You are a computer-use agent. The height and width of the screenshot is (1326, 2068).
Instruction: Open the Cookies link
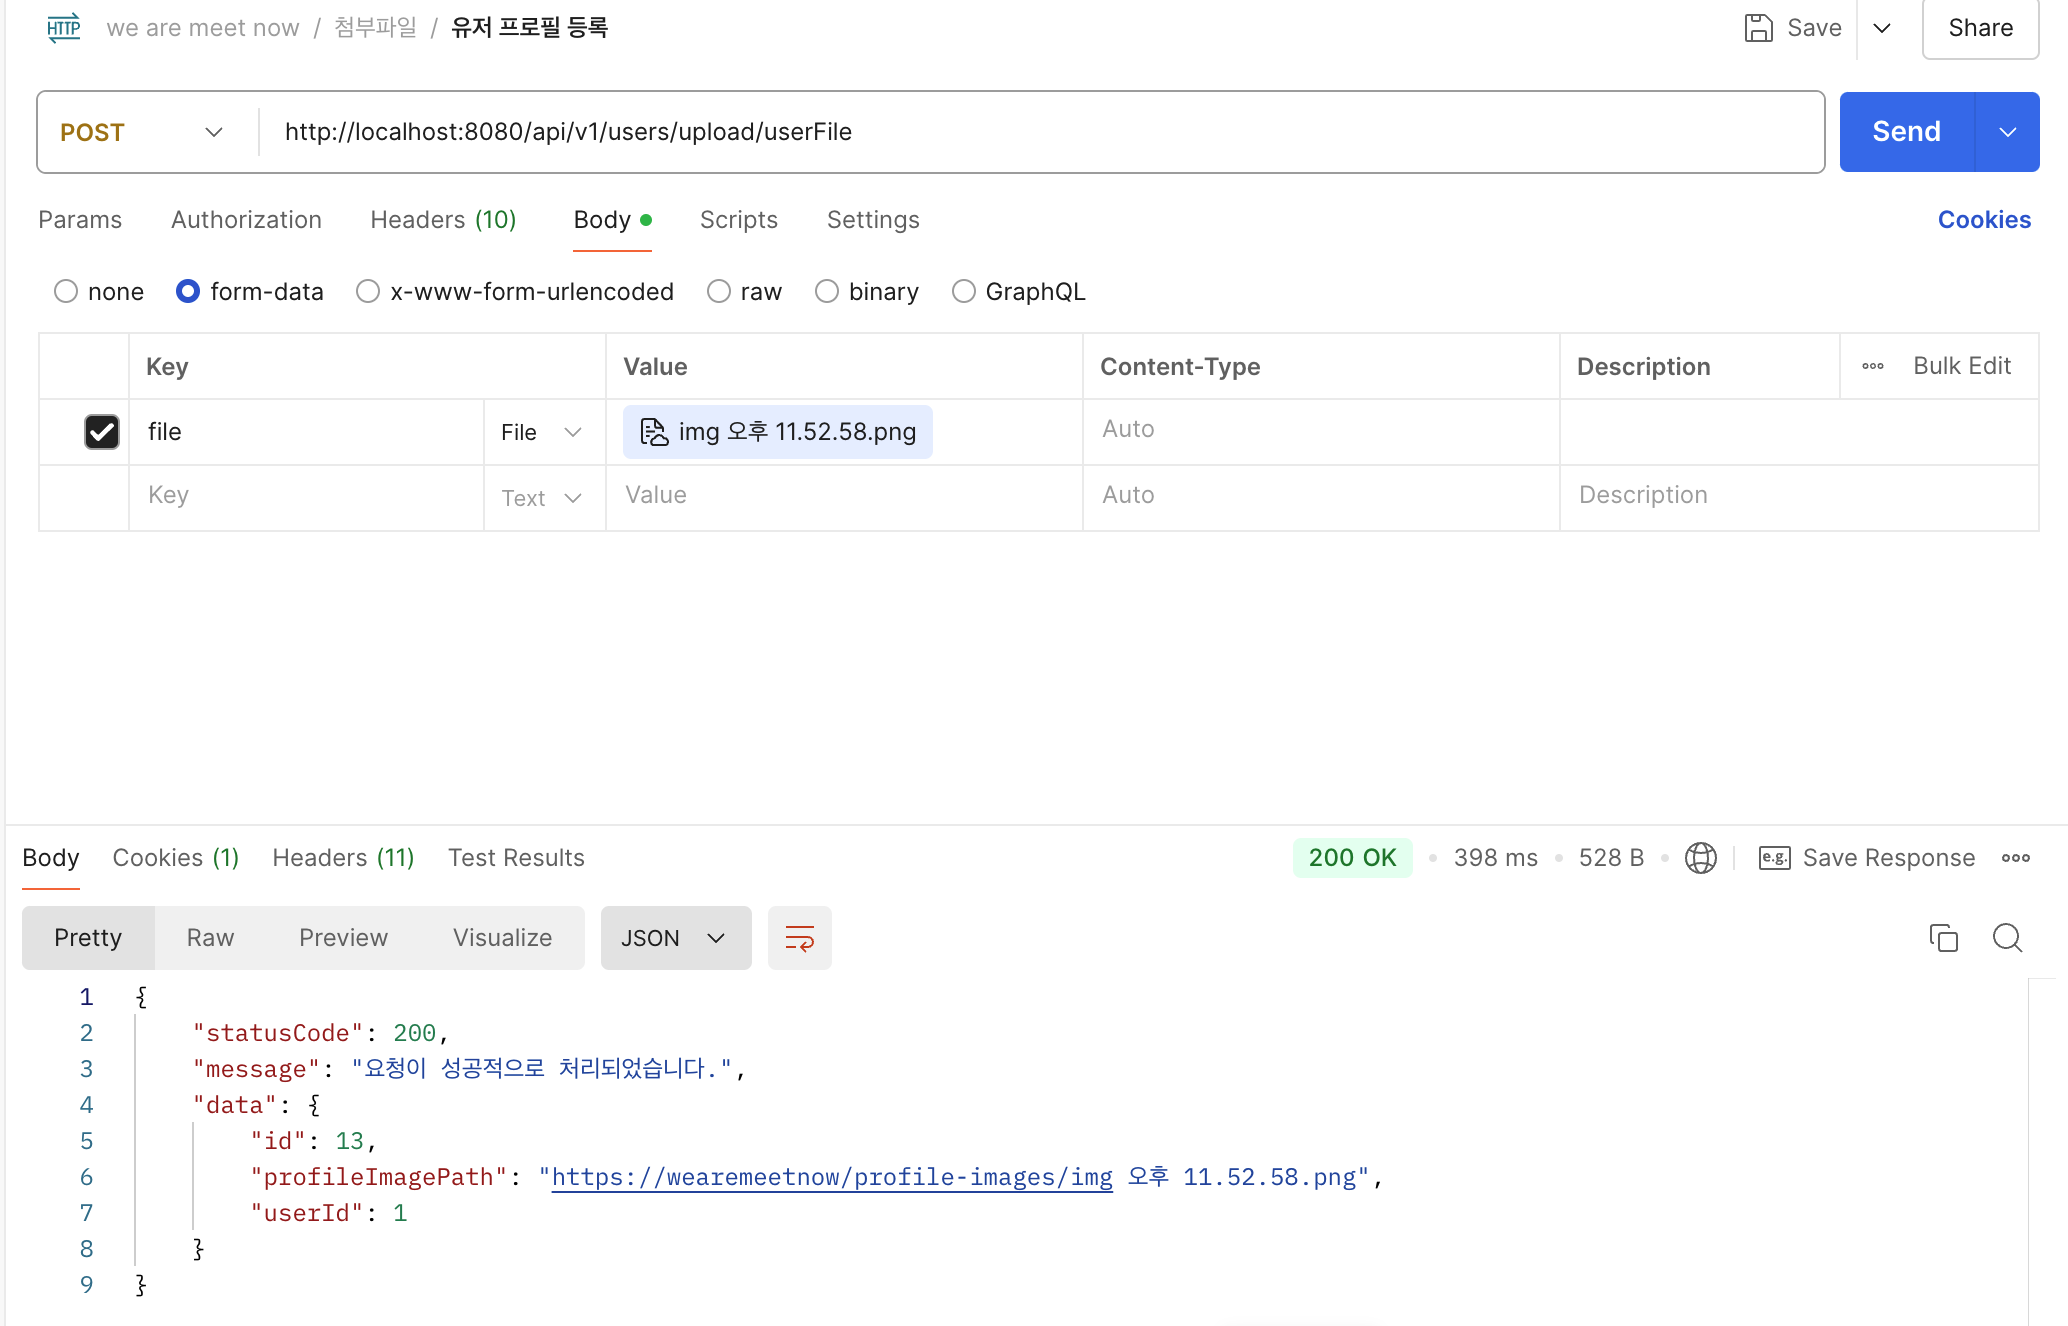click(x=1984, y=220)
